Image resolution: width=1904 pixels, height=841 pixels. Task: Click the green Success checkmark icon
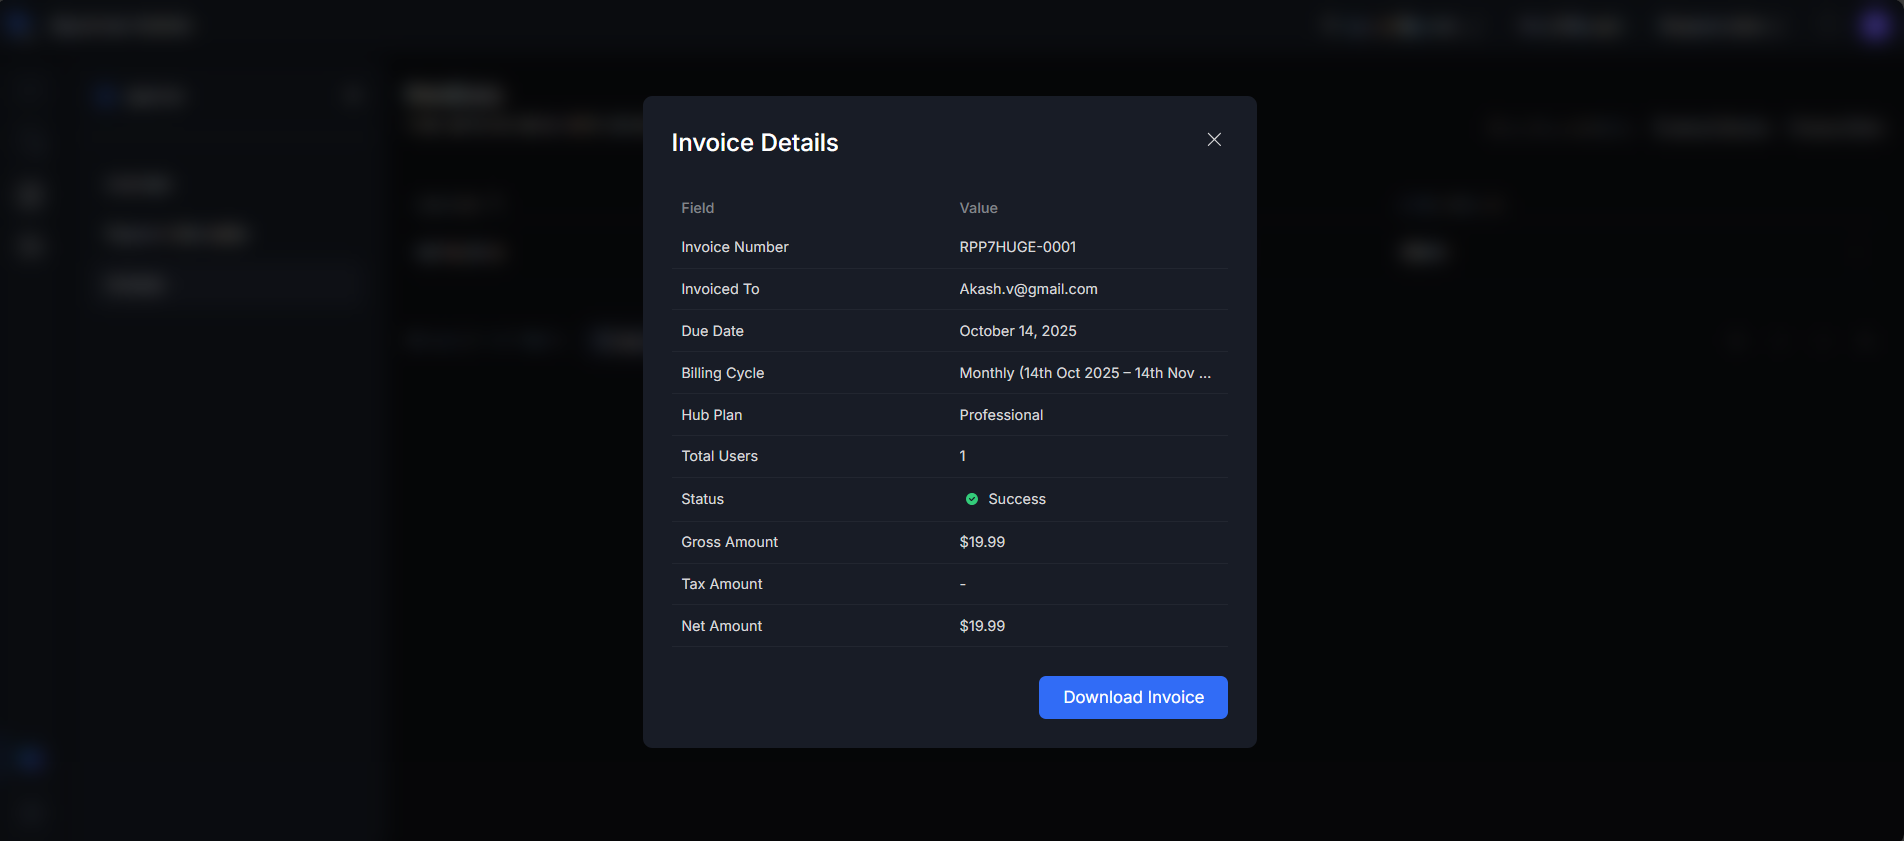(x=971, y=499)
